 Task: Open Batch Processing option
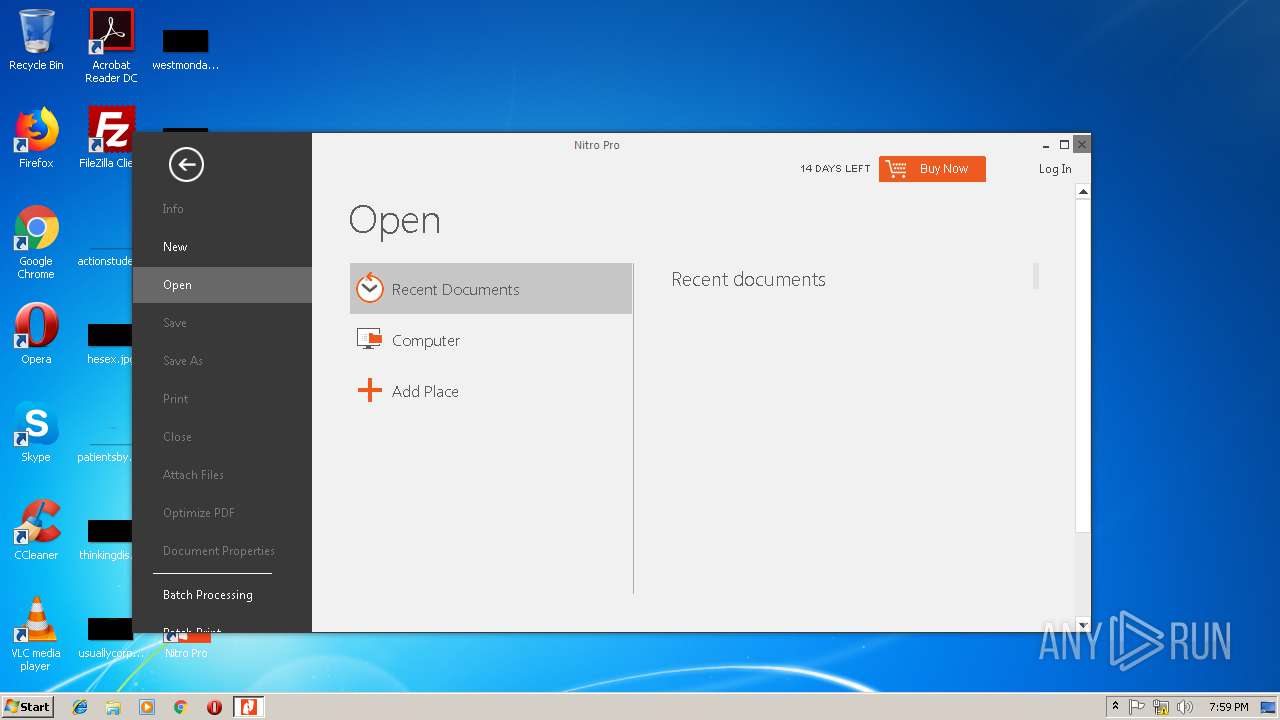pyautogui.click(x=207, y=595)
